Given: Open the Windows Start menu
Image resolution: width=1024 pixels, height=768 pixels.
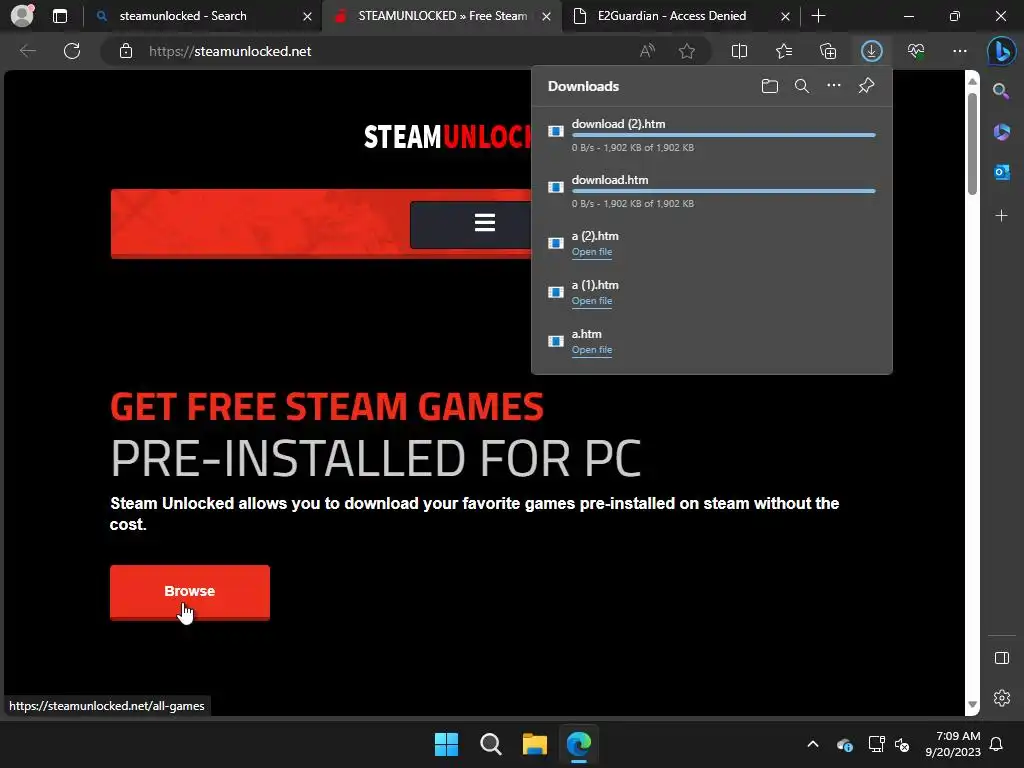Looking at the screenshot, I should coord(447,744).
